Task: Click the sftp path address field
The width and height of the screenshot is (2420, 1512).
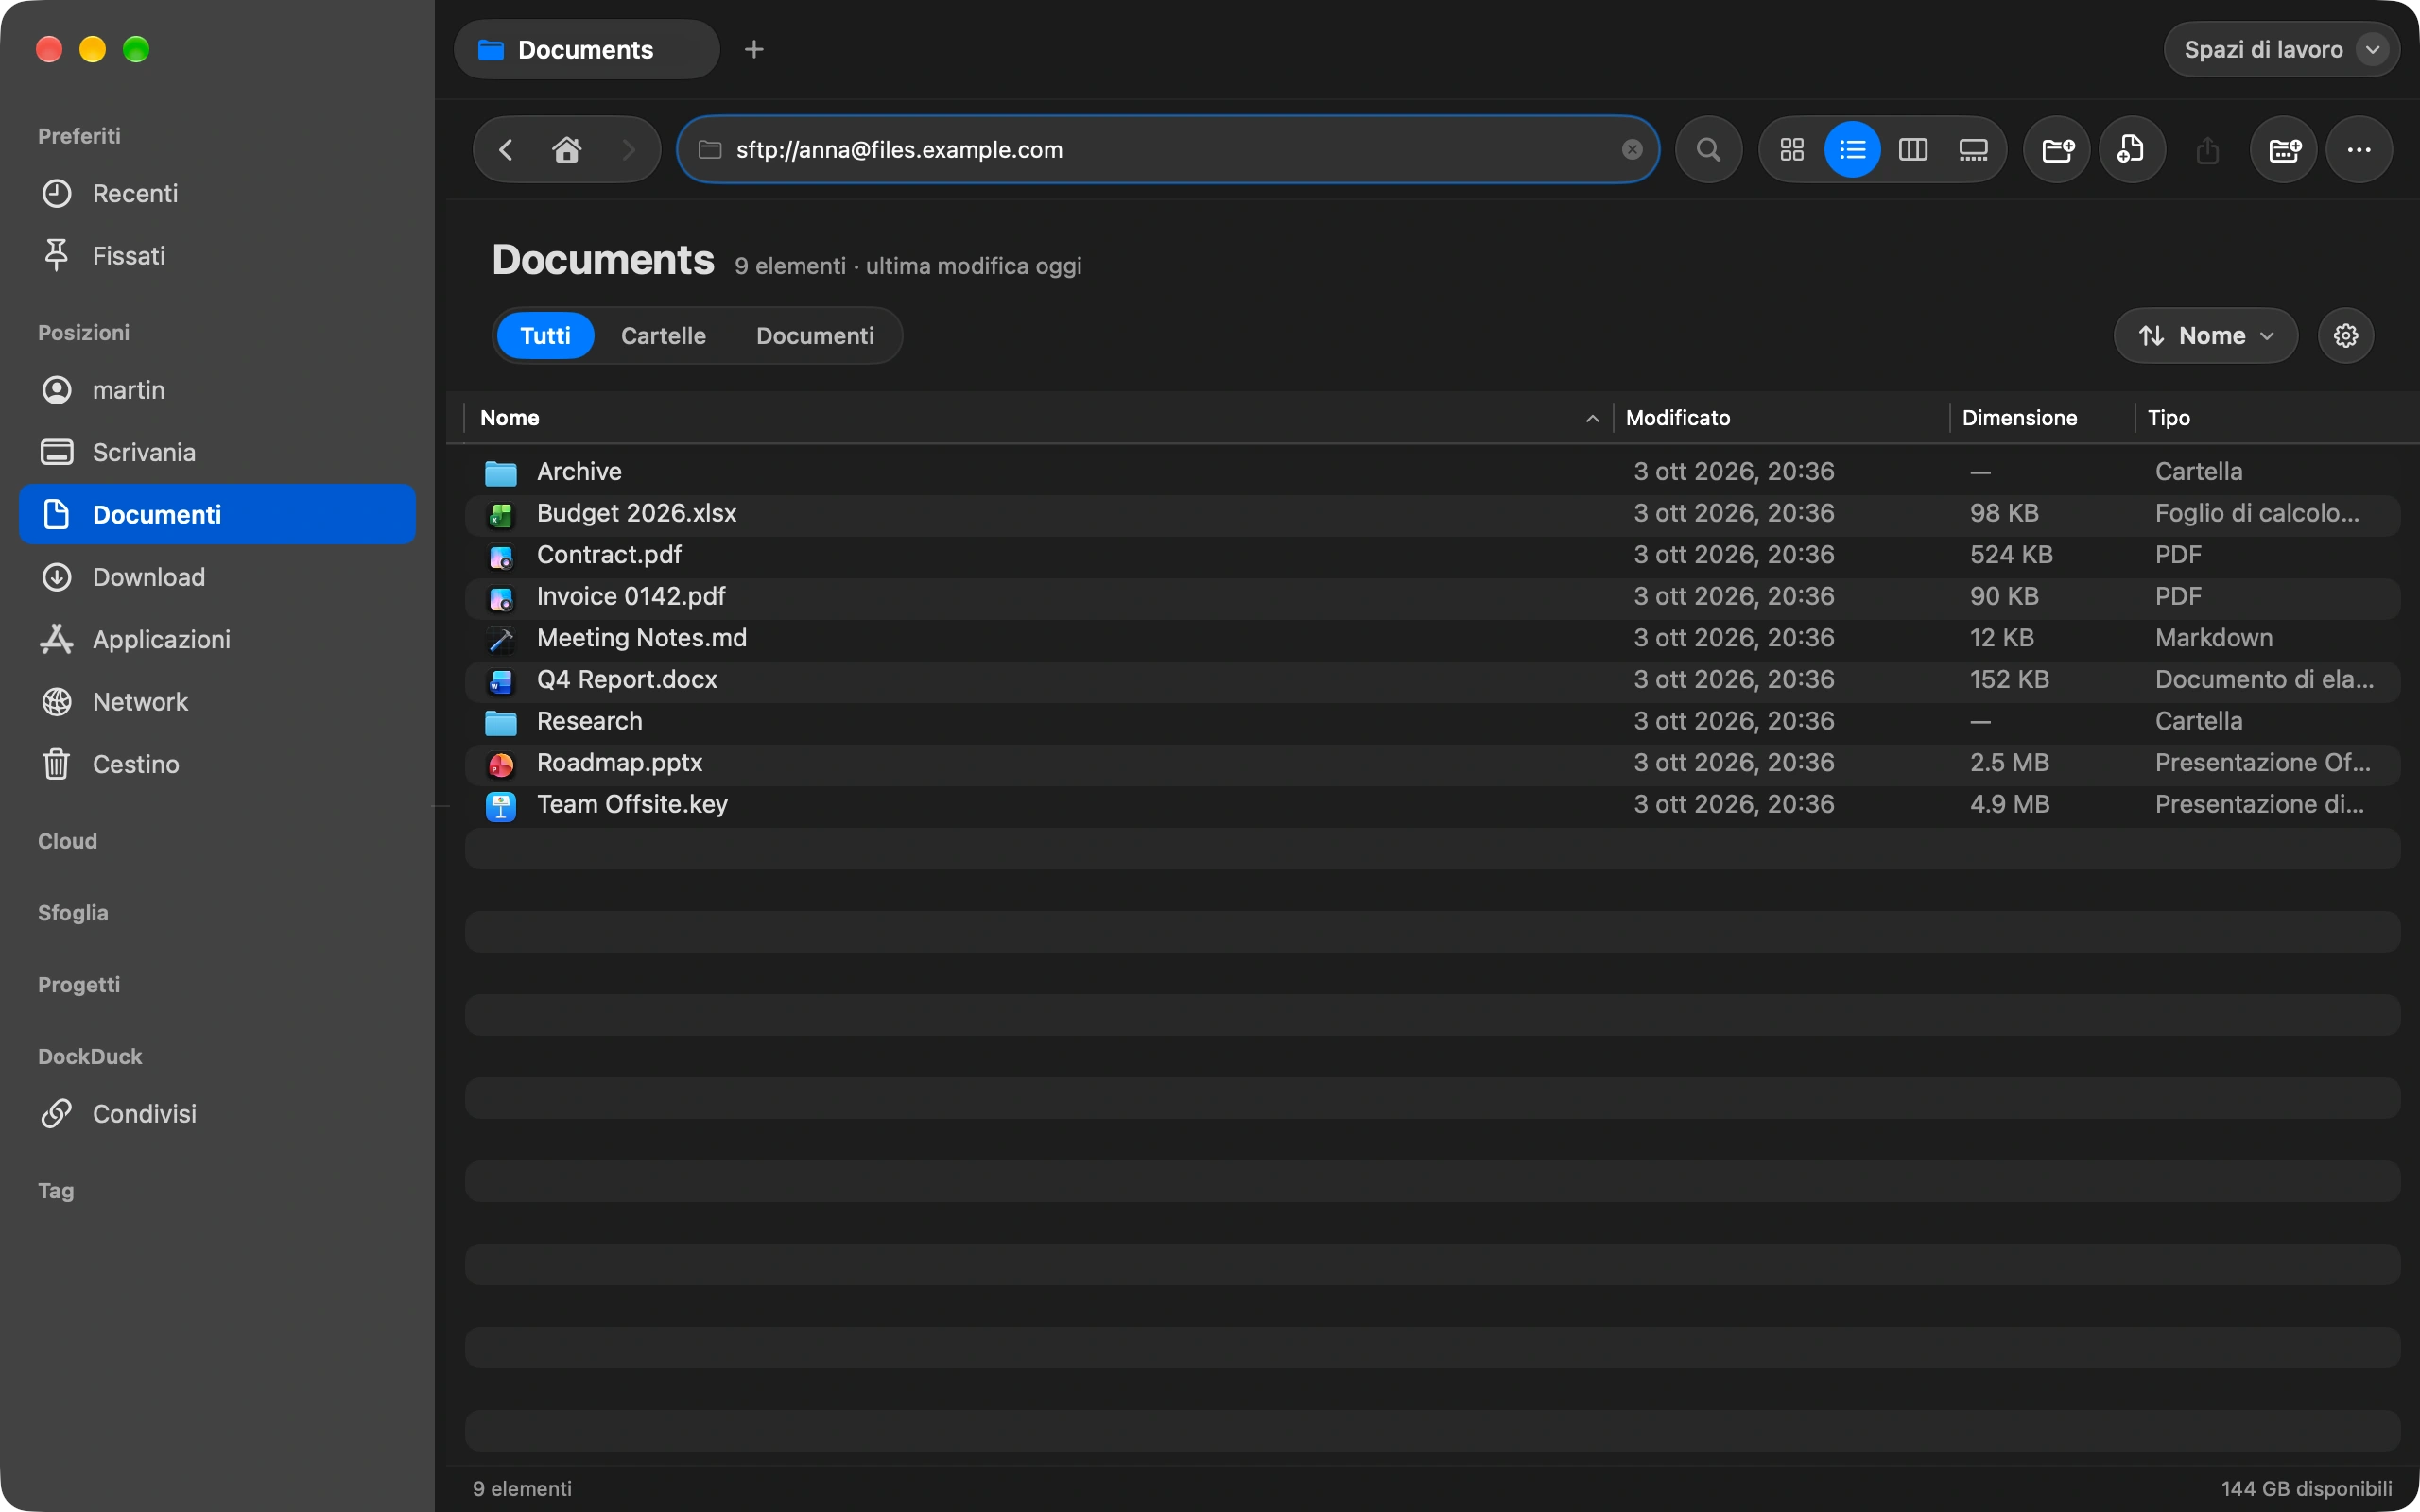Action: point(1168,150)
